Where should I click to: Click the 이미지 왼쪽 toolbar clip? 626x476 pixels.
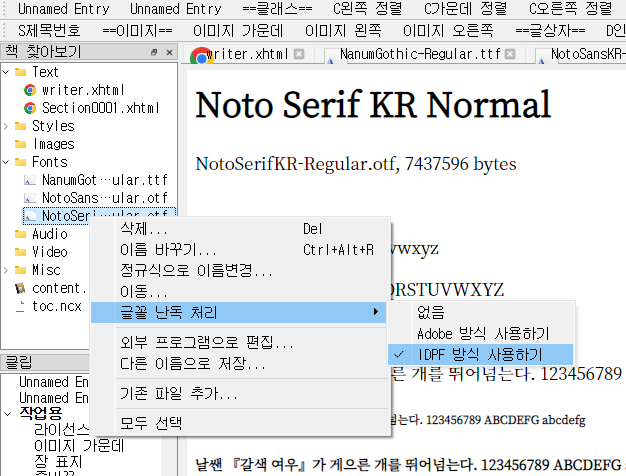343,30
